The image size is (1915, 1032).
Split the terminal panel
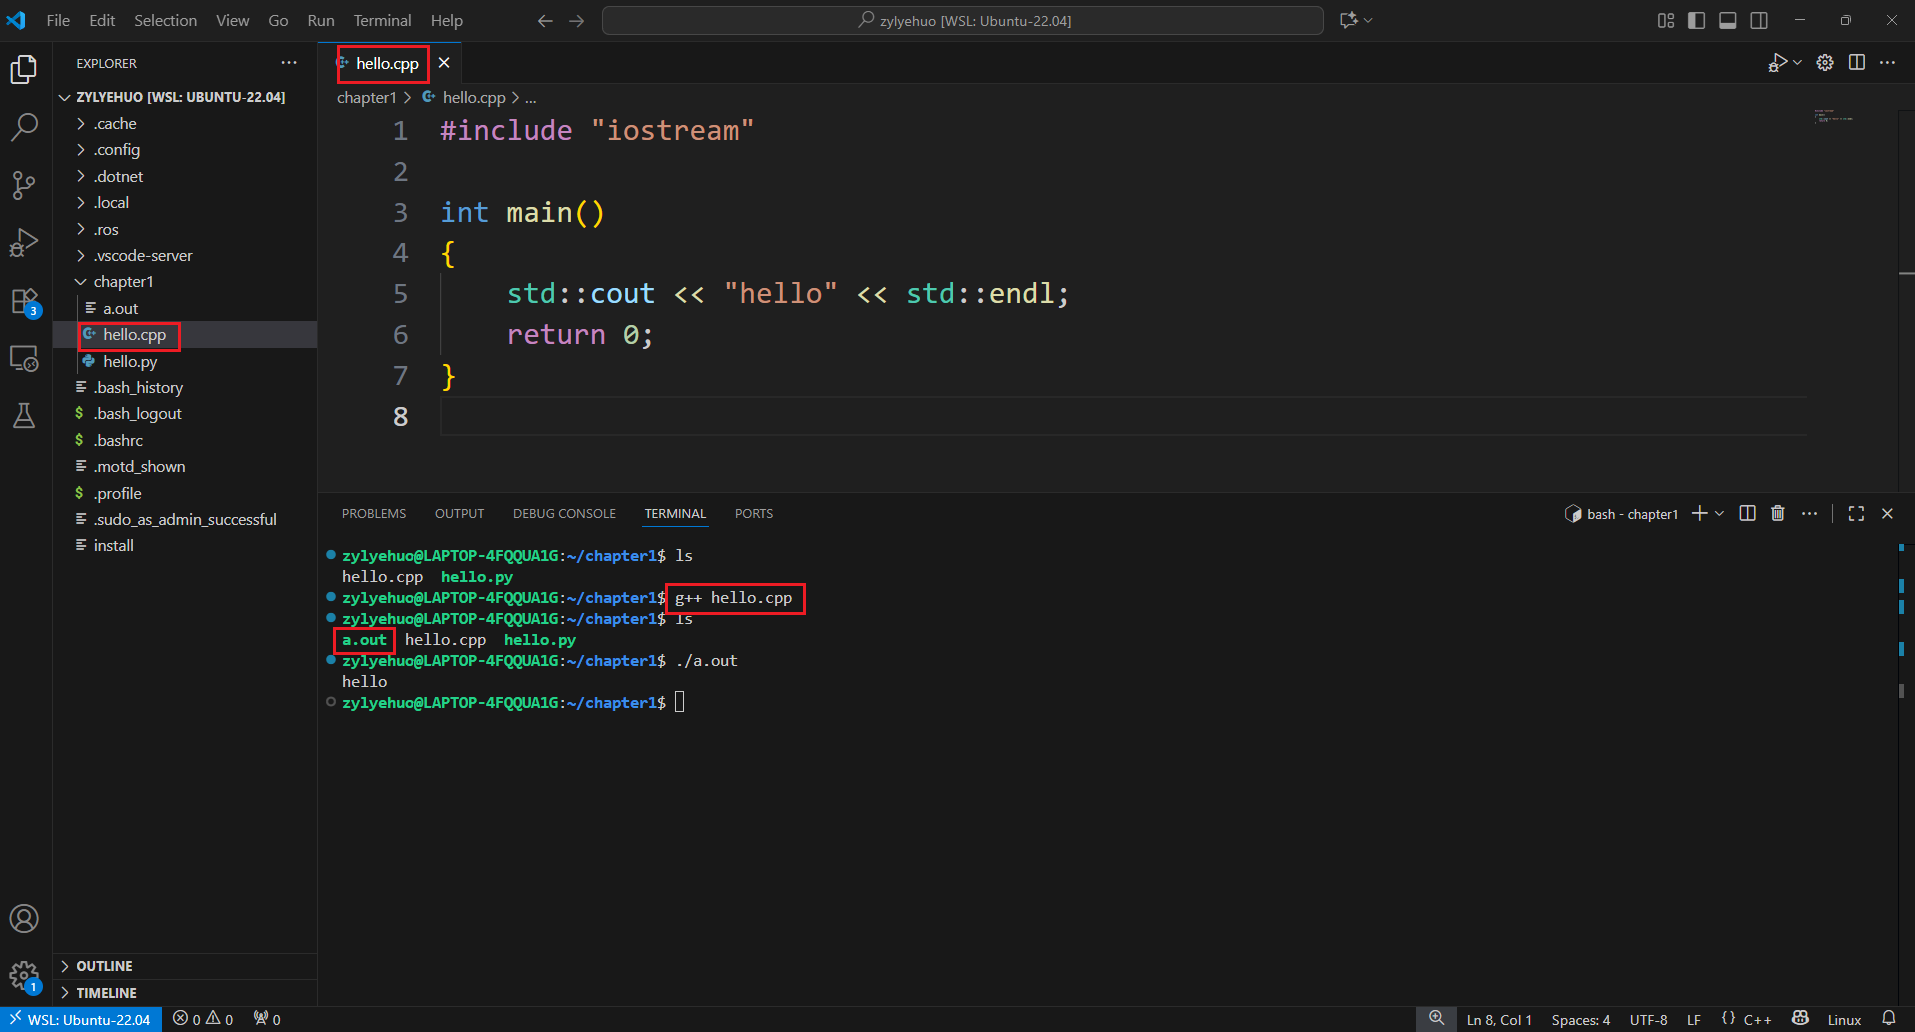[x=1747, y=513]
